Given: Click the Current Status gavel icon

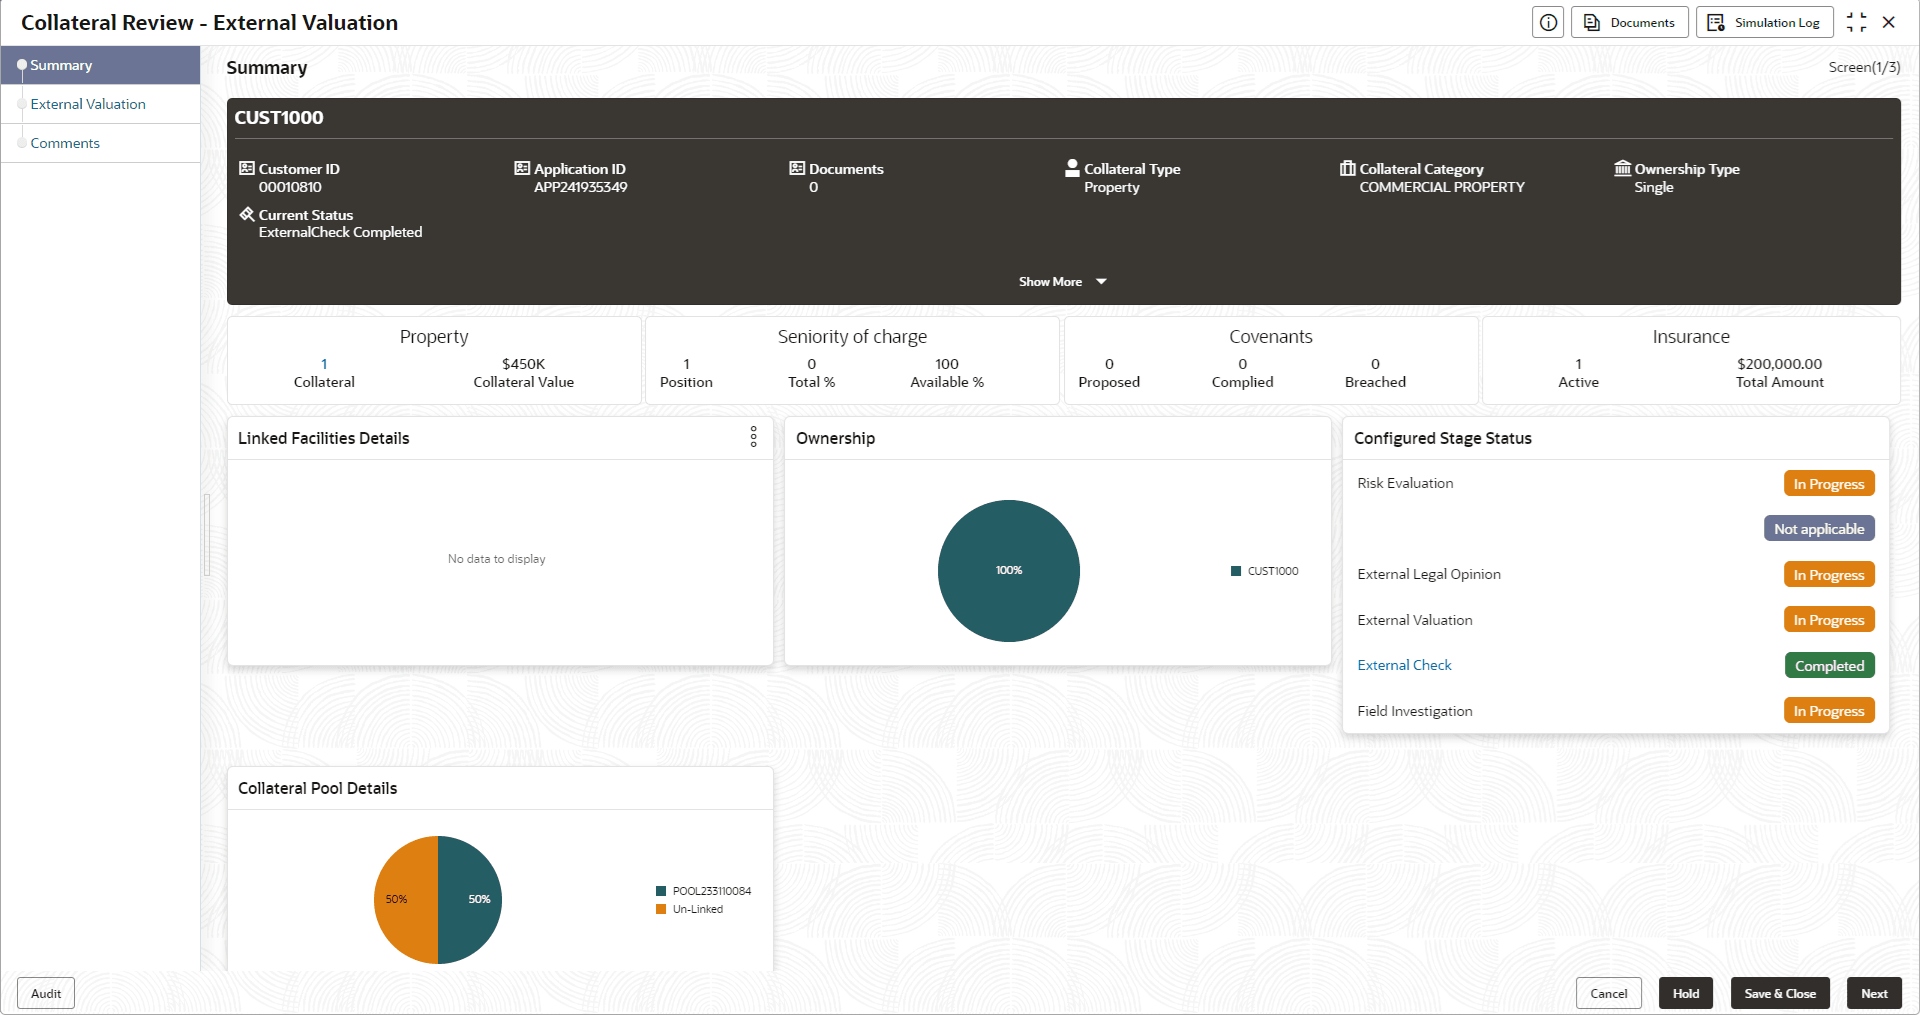Looking at the screenshot, I should [246, 214].
